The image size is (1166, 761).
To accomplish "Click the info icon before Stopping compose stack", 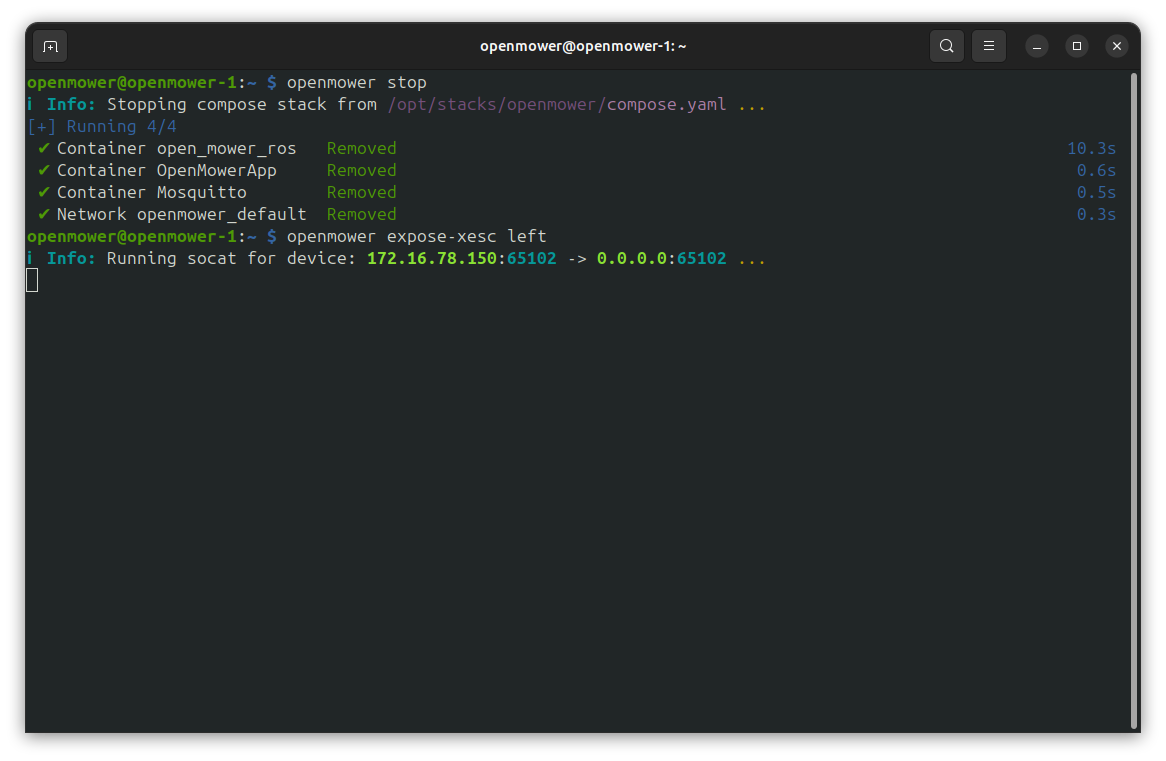I will coord(31,104).
